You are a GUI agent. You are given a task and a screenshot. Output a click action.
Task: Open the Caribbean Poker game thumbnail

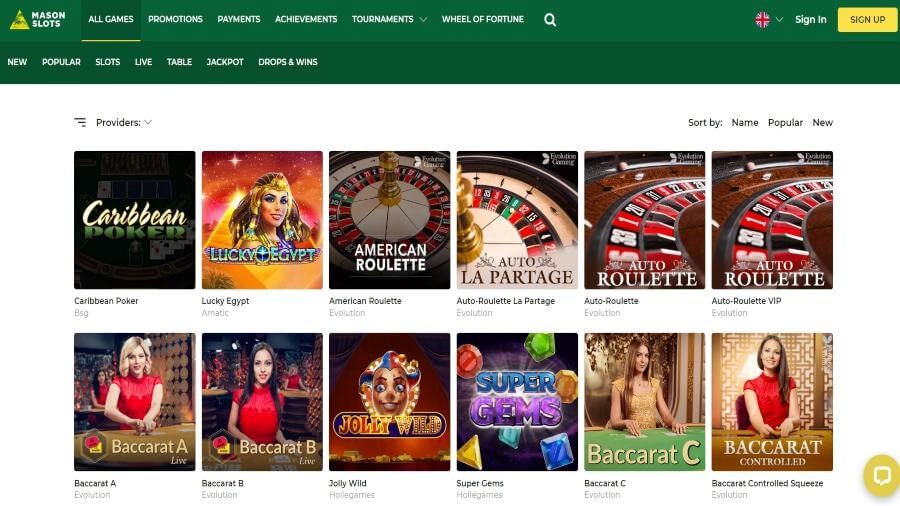tap(134, 220)
